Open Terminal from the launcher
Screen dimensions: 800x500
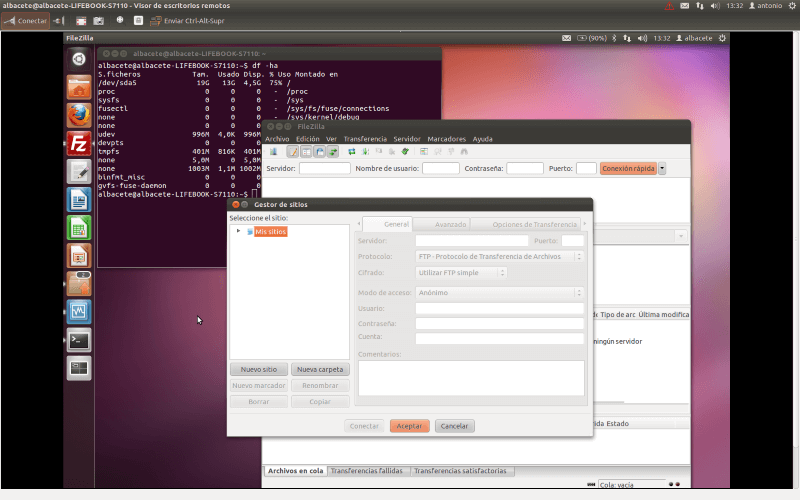tap(79, 340)
